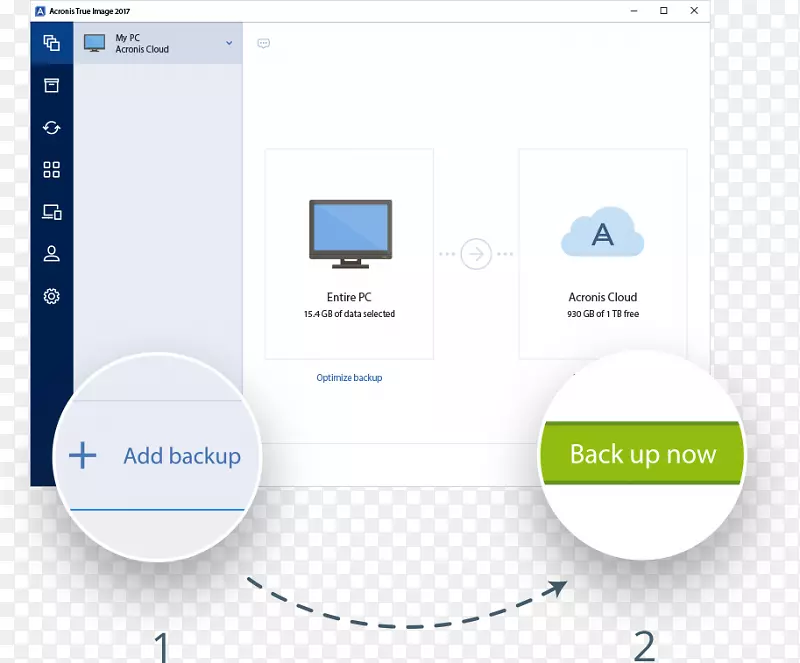Open the Account section in the sidebar

point(52,254)
